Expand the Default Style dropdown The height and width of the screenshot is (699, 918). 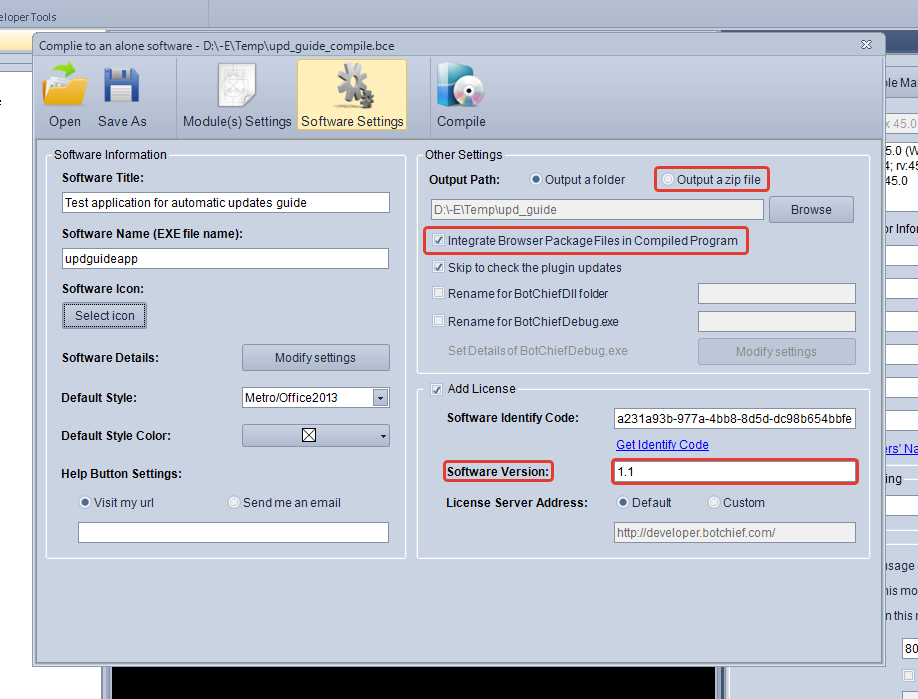point(380,397)
